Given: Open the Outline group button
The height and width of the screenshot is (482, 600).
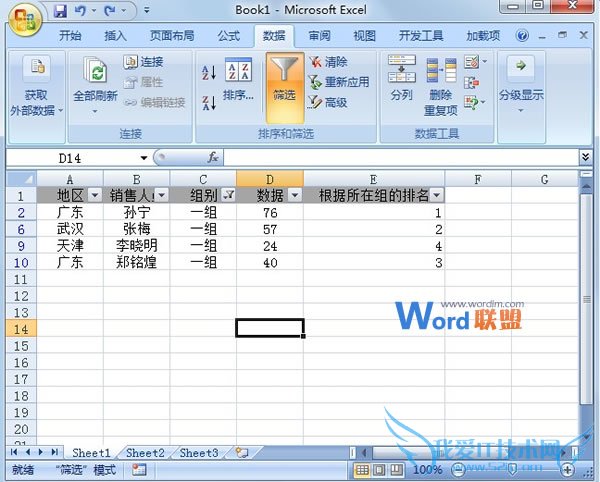Looking at the screenshot, I should click(x=521, y=85).
